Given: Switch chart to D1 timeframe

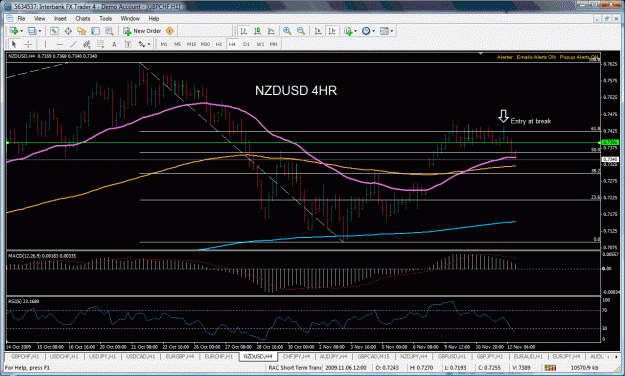Looking at the screenshot, I should tap(246, 44).
